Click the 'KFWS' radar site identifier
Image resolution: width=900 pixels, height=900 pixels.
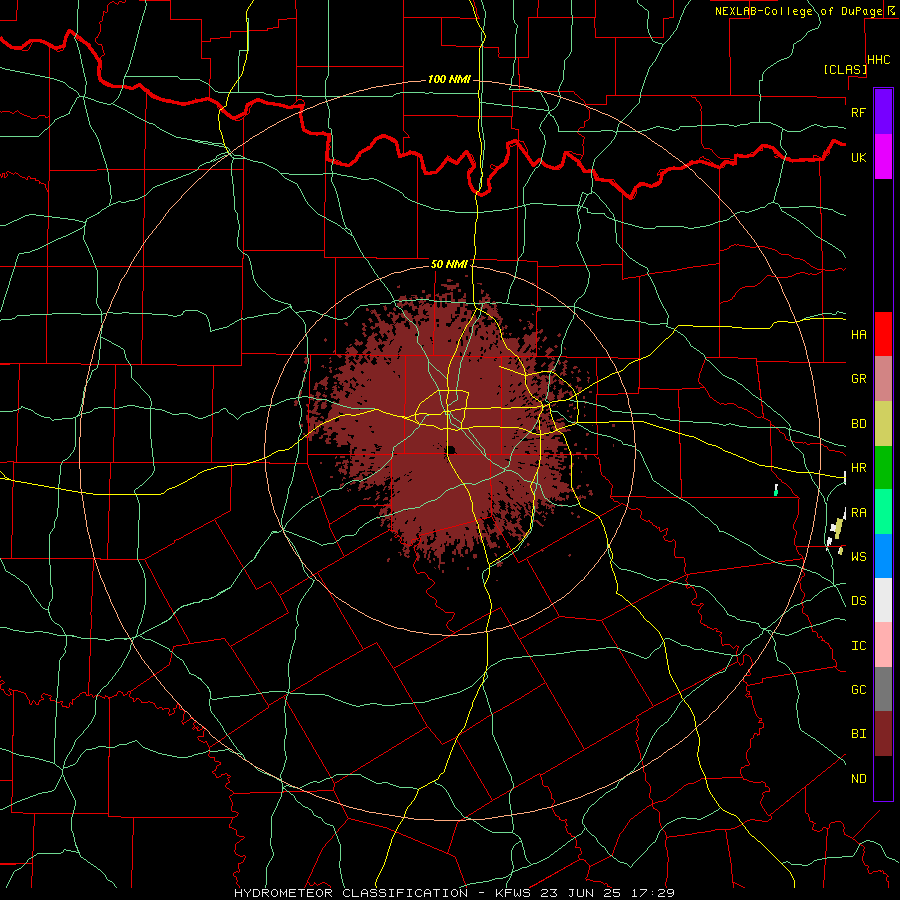click(x=513, y=893)
